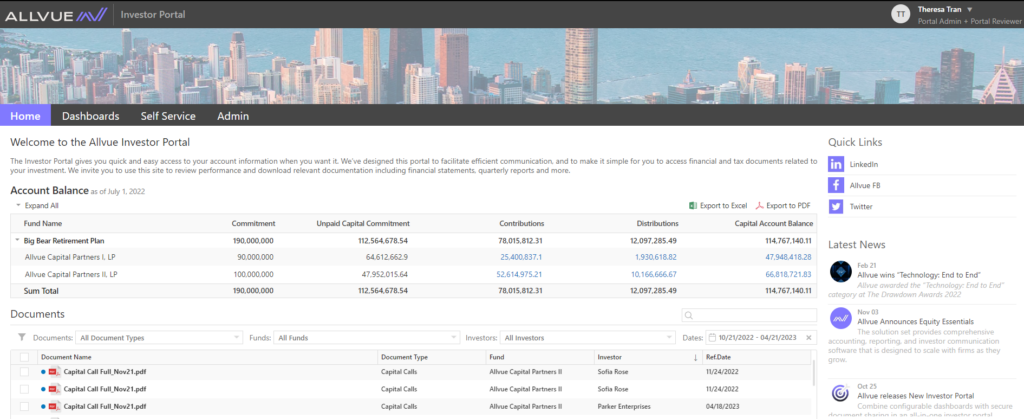The image size is (1024, 419).
Task: Click the Feb 21 news item icon
Action: [x=840, y=272]
